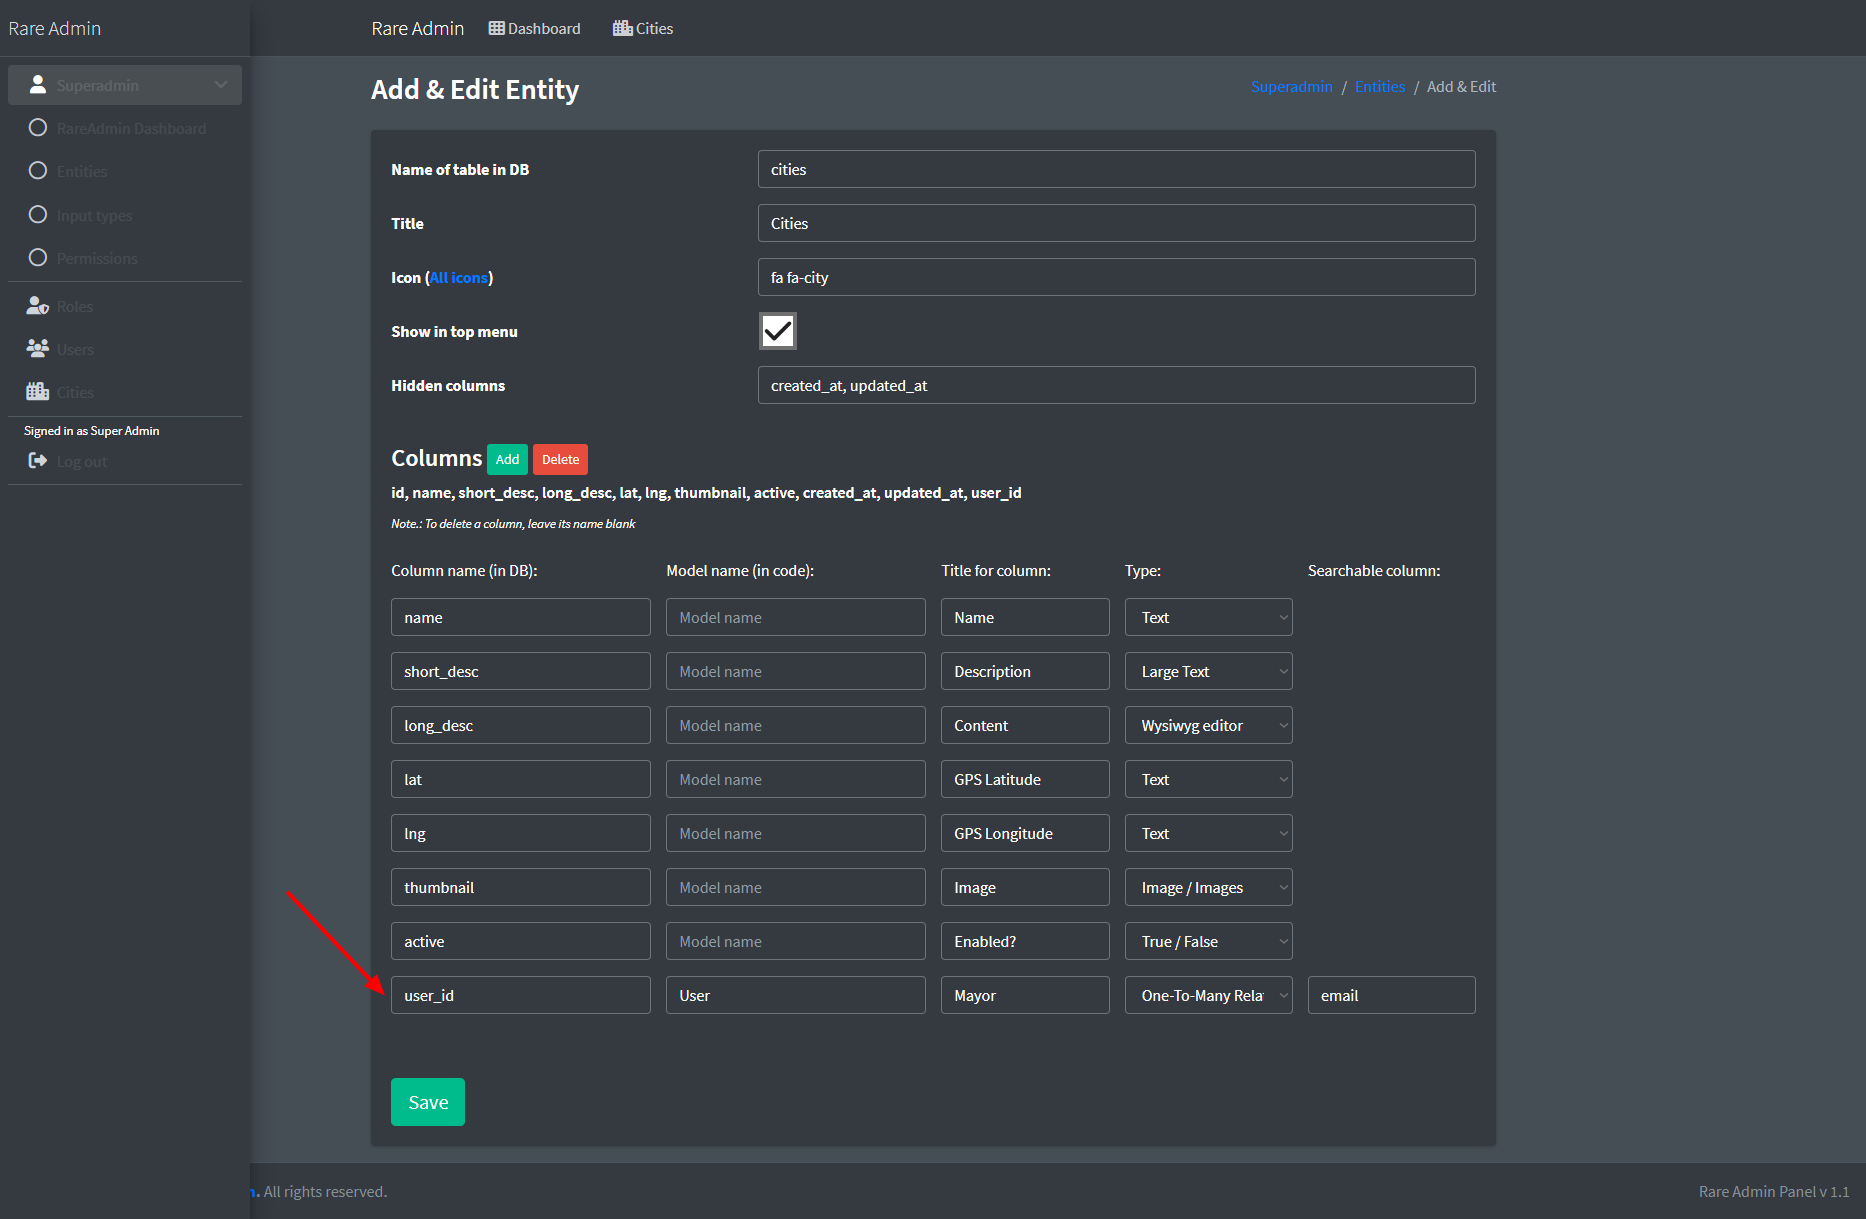1866x1219 pixels.
Task: Click the Superadmin user icon in sidebar
Action: click(38, 85)
